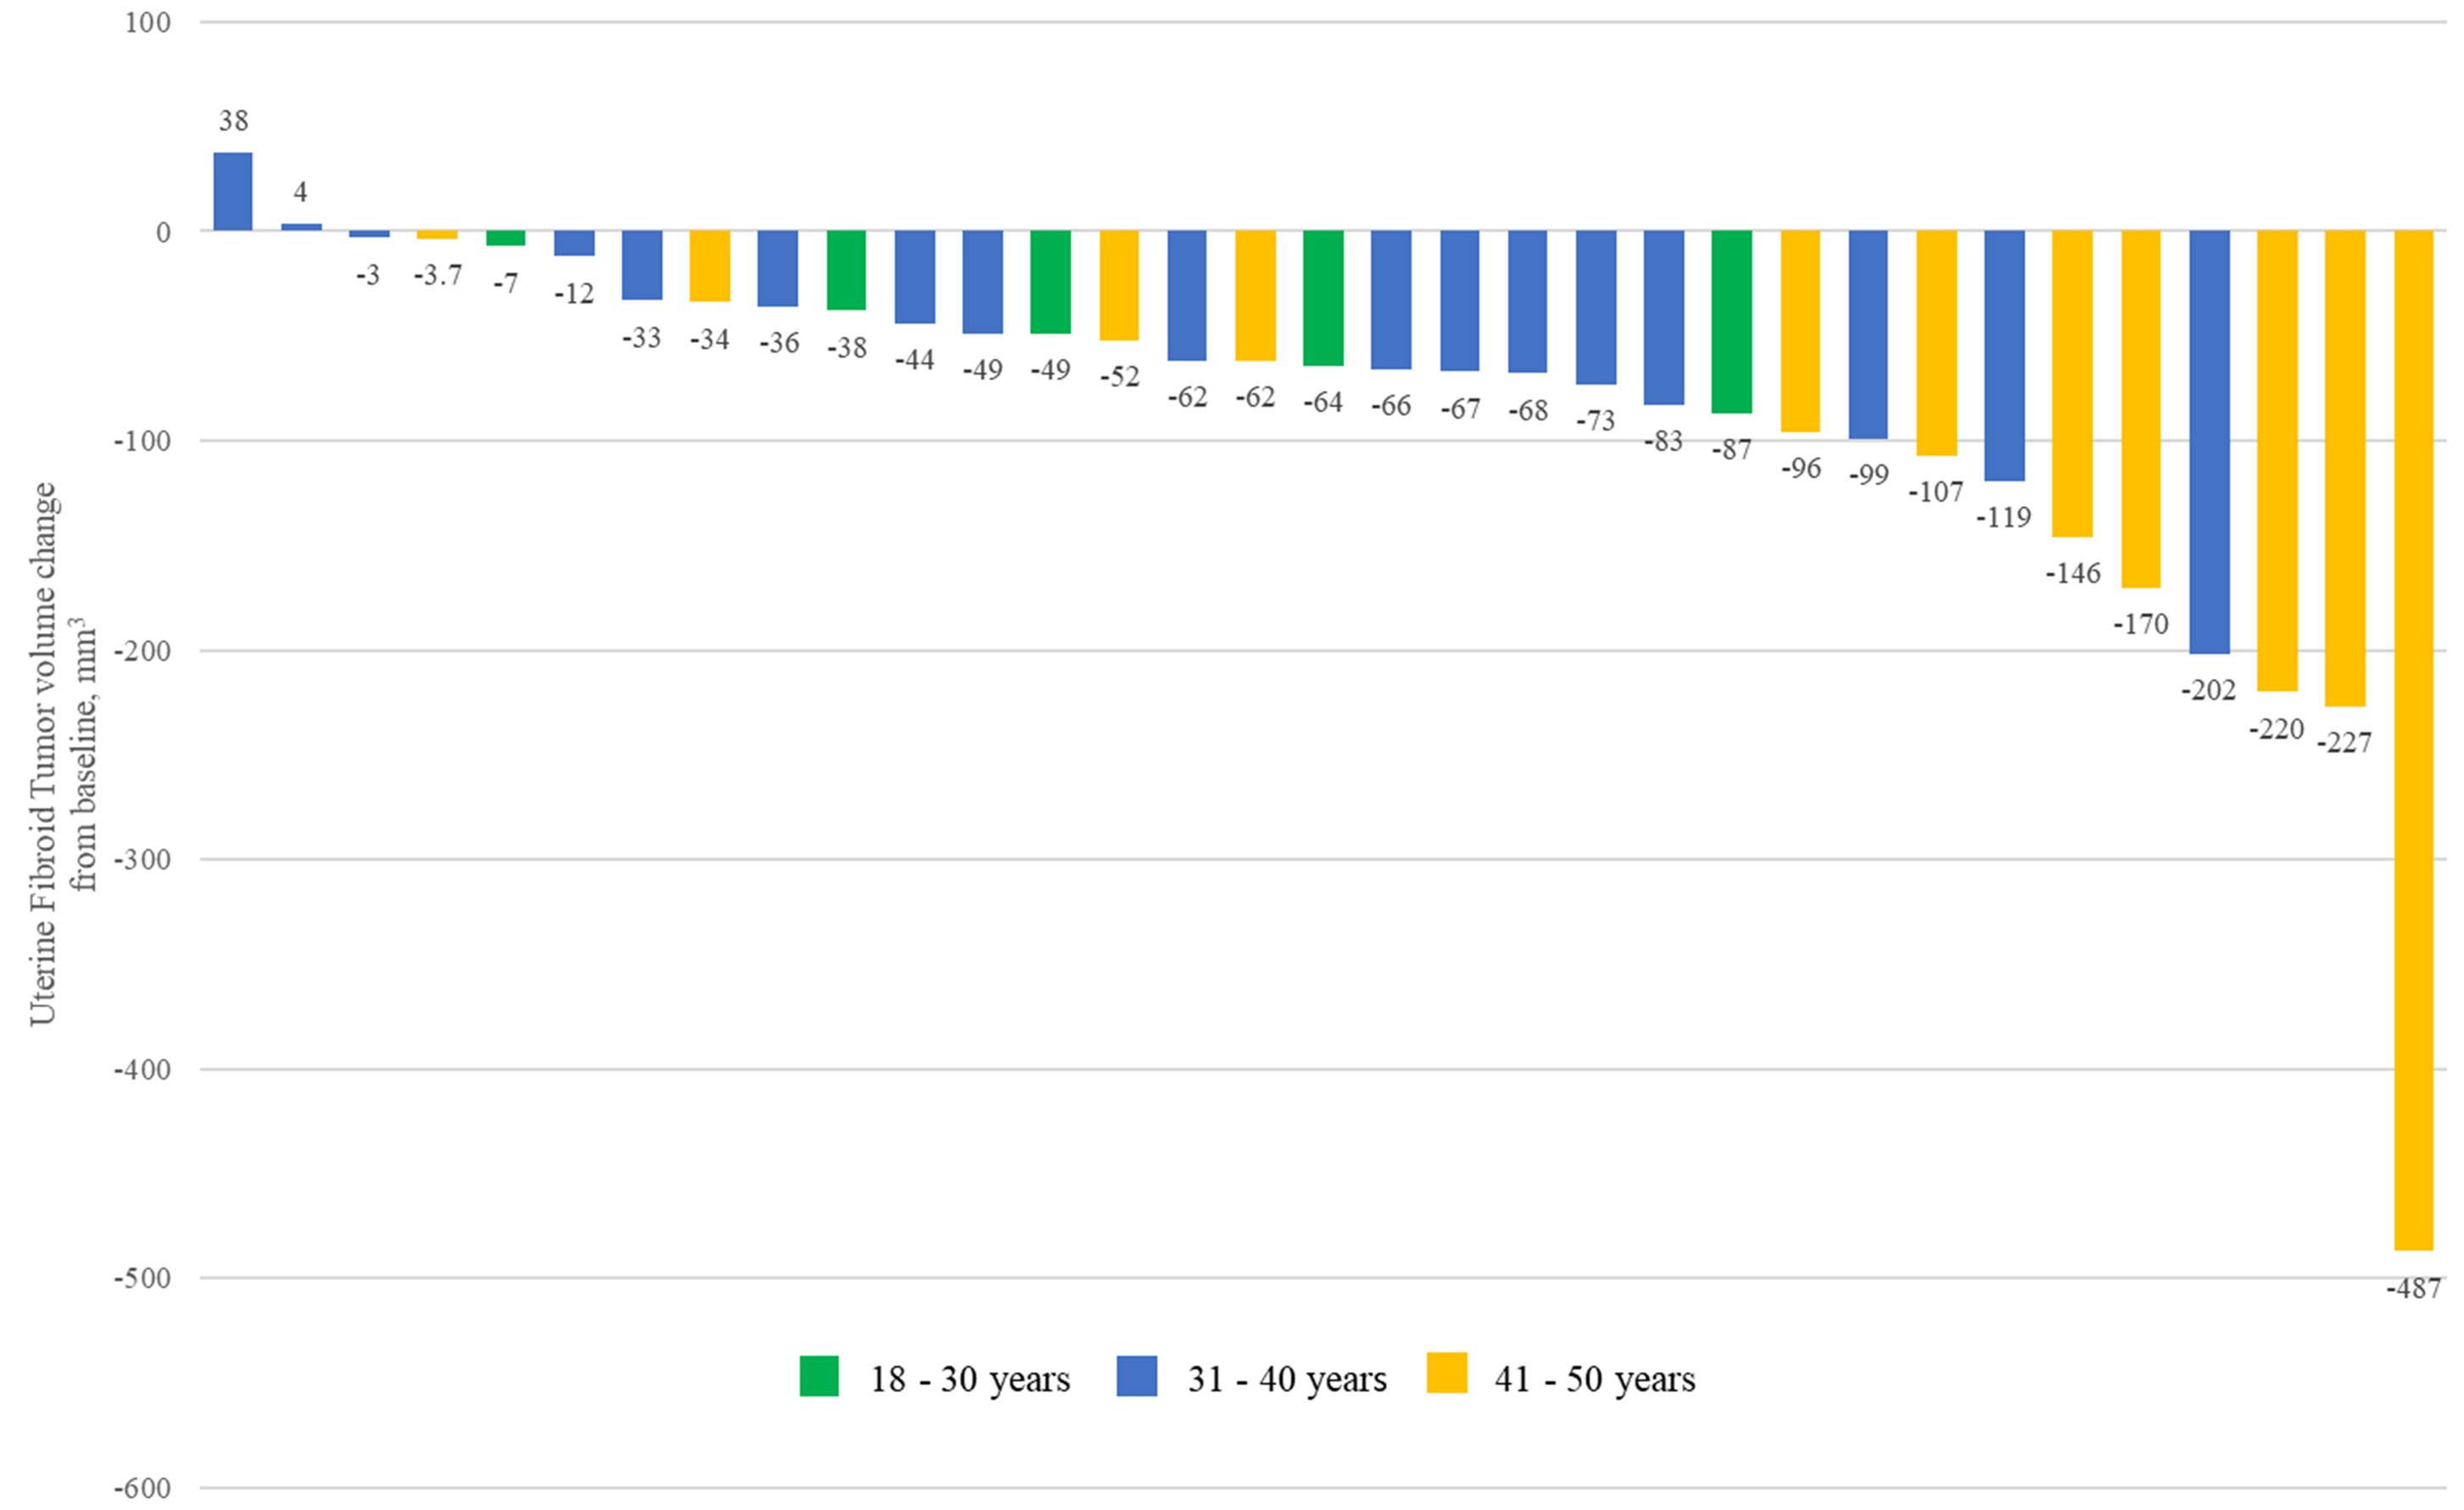Select the tallest yellow bar labeled -487
This screenshot has height=1510, width=2464.
[x=2413, y=740]
